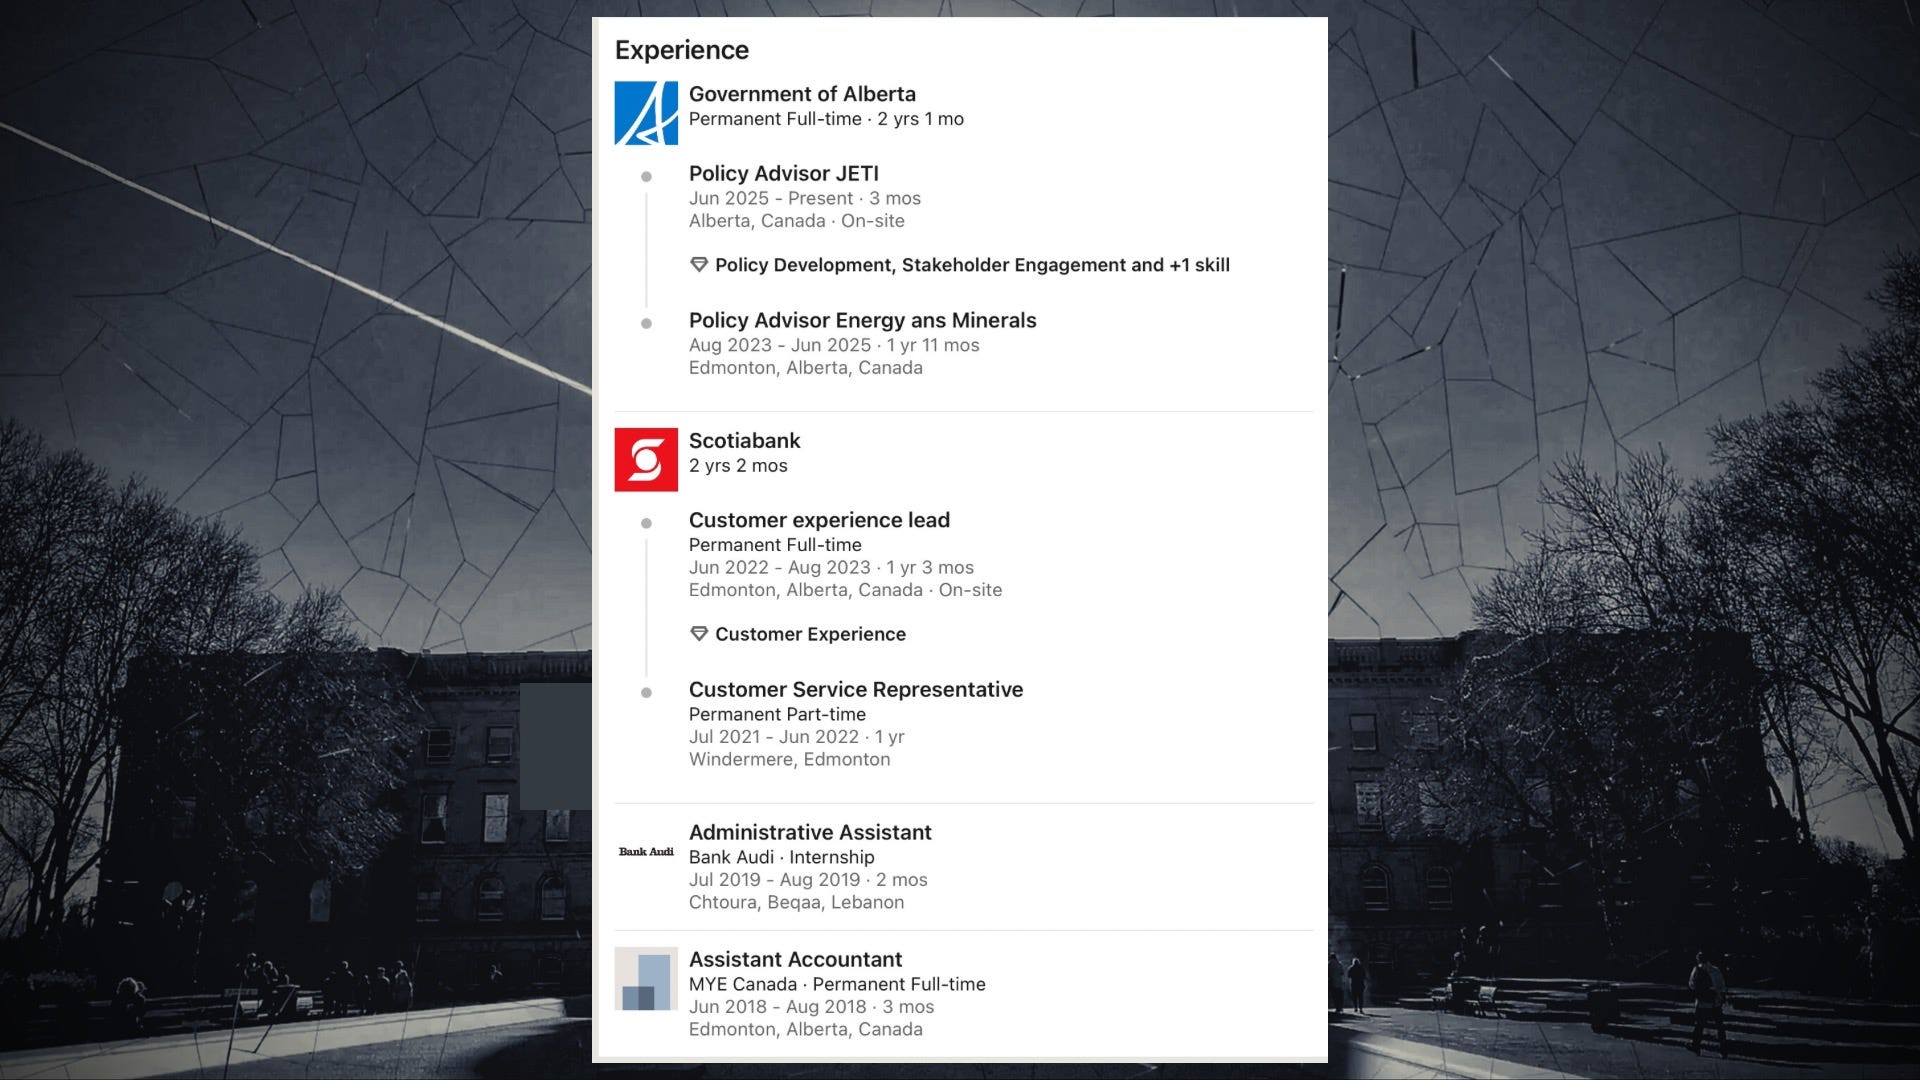The height and width of the screenshot is (1080, 1920).
Task: Expand Policy Development, Stakeholder Engagement and +1 skill
Action: [x=971, y=265]
